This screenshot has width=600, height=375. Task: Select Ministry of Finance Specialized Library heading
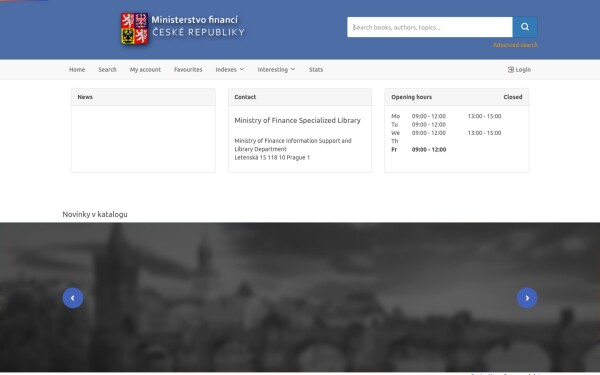(x=297, y=120)
